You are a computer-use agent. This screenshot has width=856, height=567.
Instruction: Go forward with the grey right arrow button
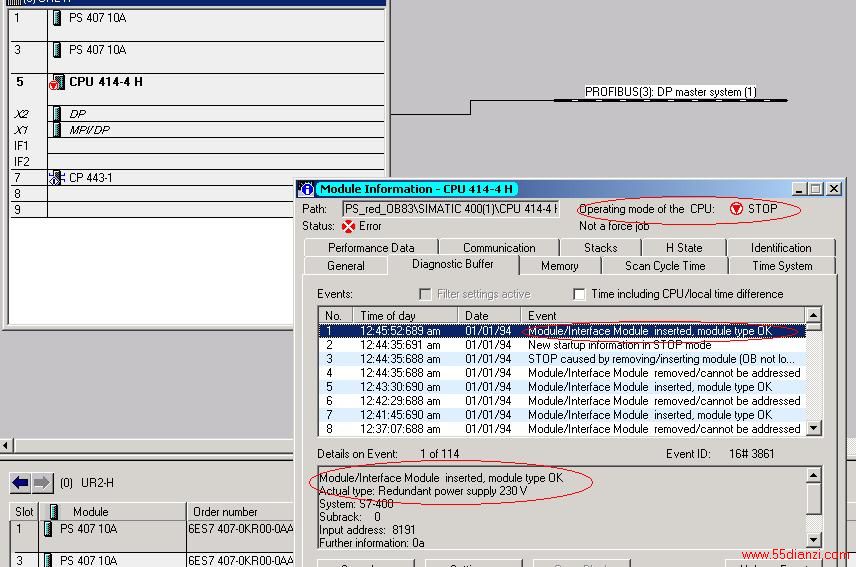pos(43,483)
